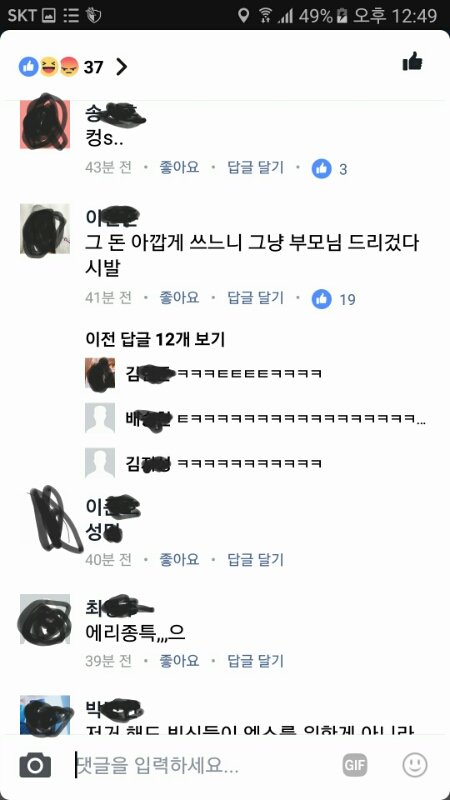Tap 답글 달기 on the 41분 전 comment

point(255,297)
